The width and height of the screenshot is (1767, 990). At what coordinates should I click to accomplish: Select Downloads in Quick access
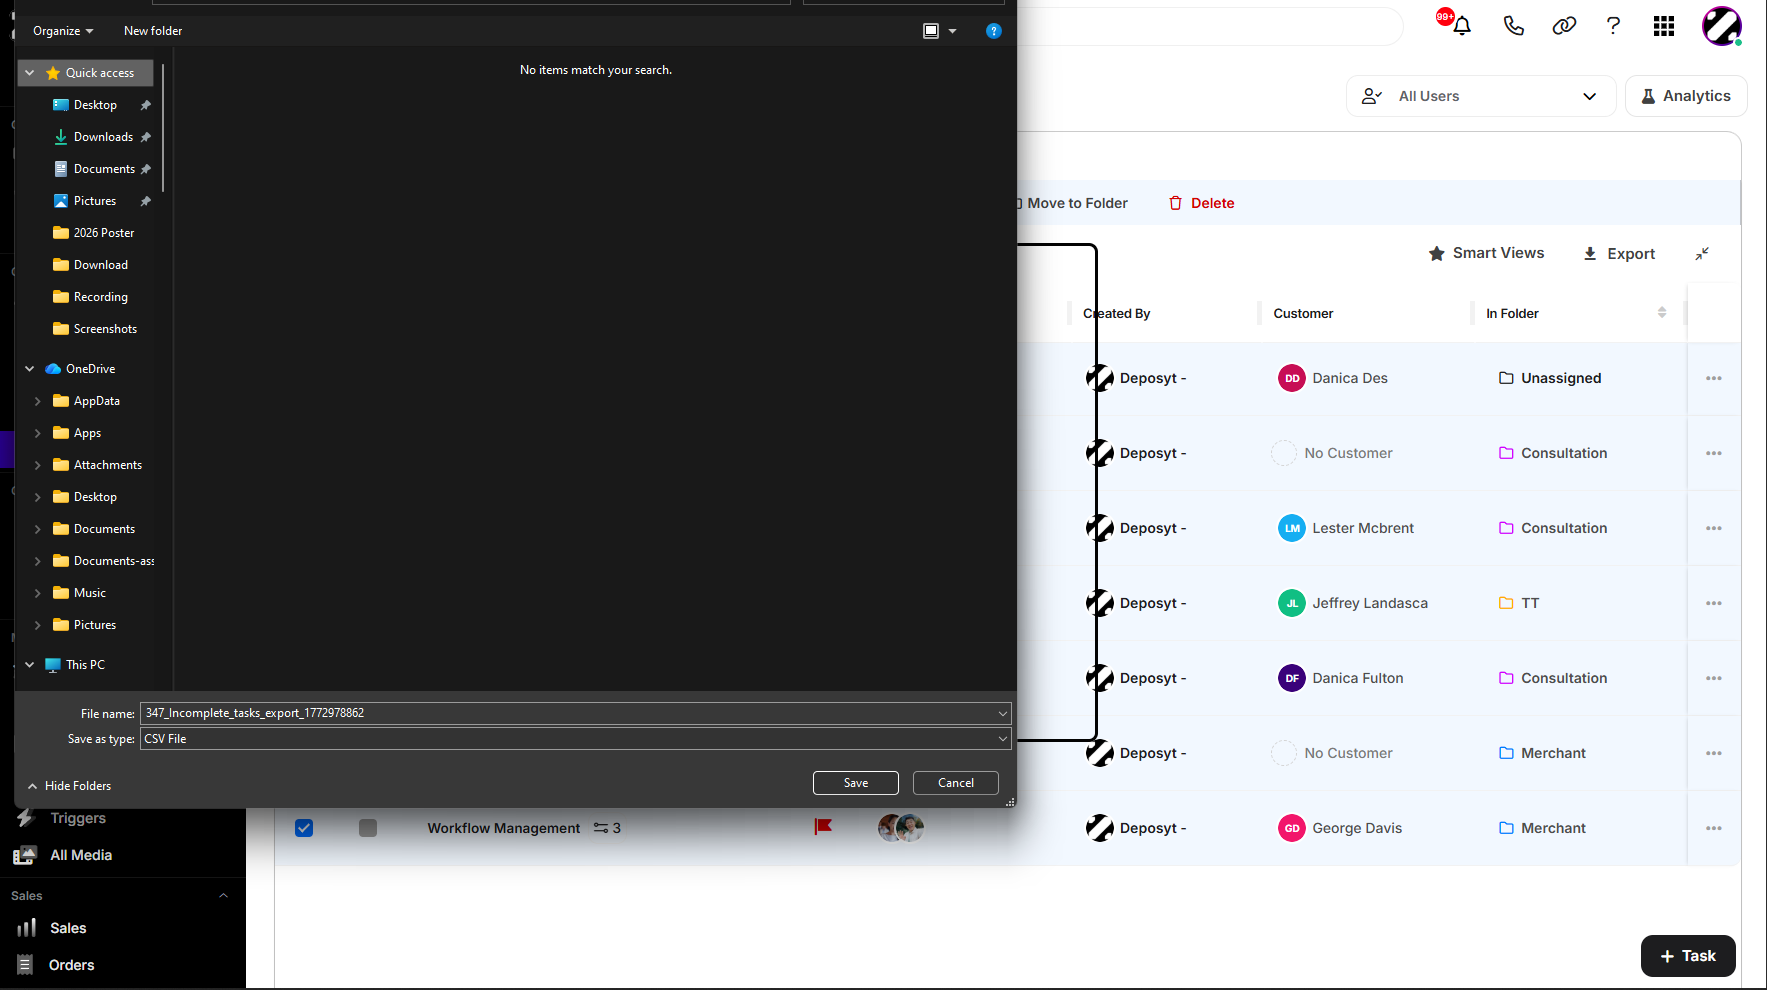point(103,137)
